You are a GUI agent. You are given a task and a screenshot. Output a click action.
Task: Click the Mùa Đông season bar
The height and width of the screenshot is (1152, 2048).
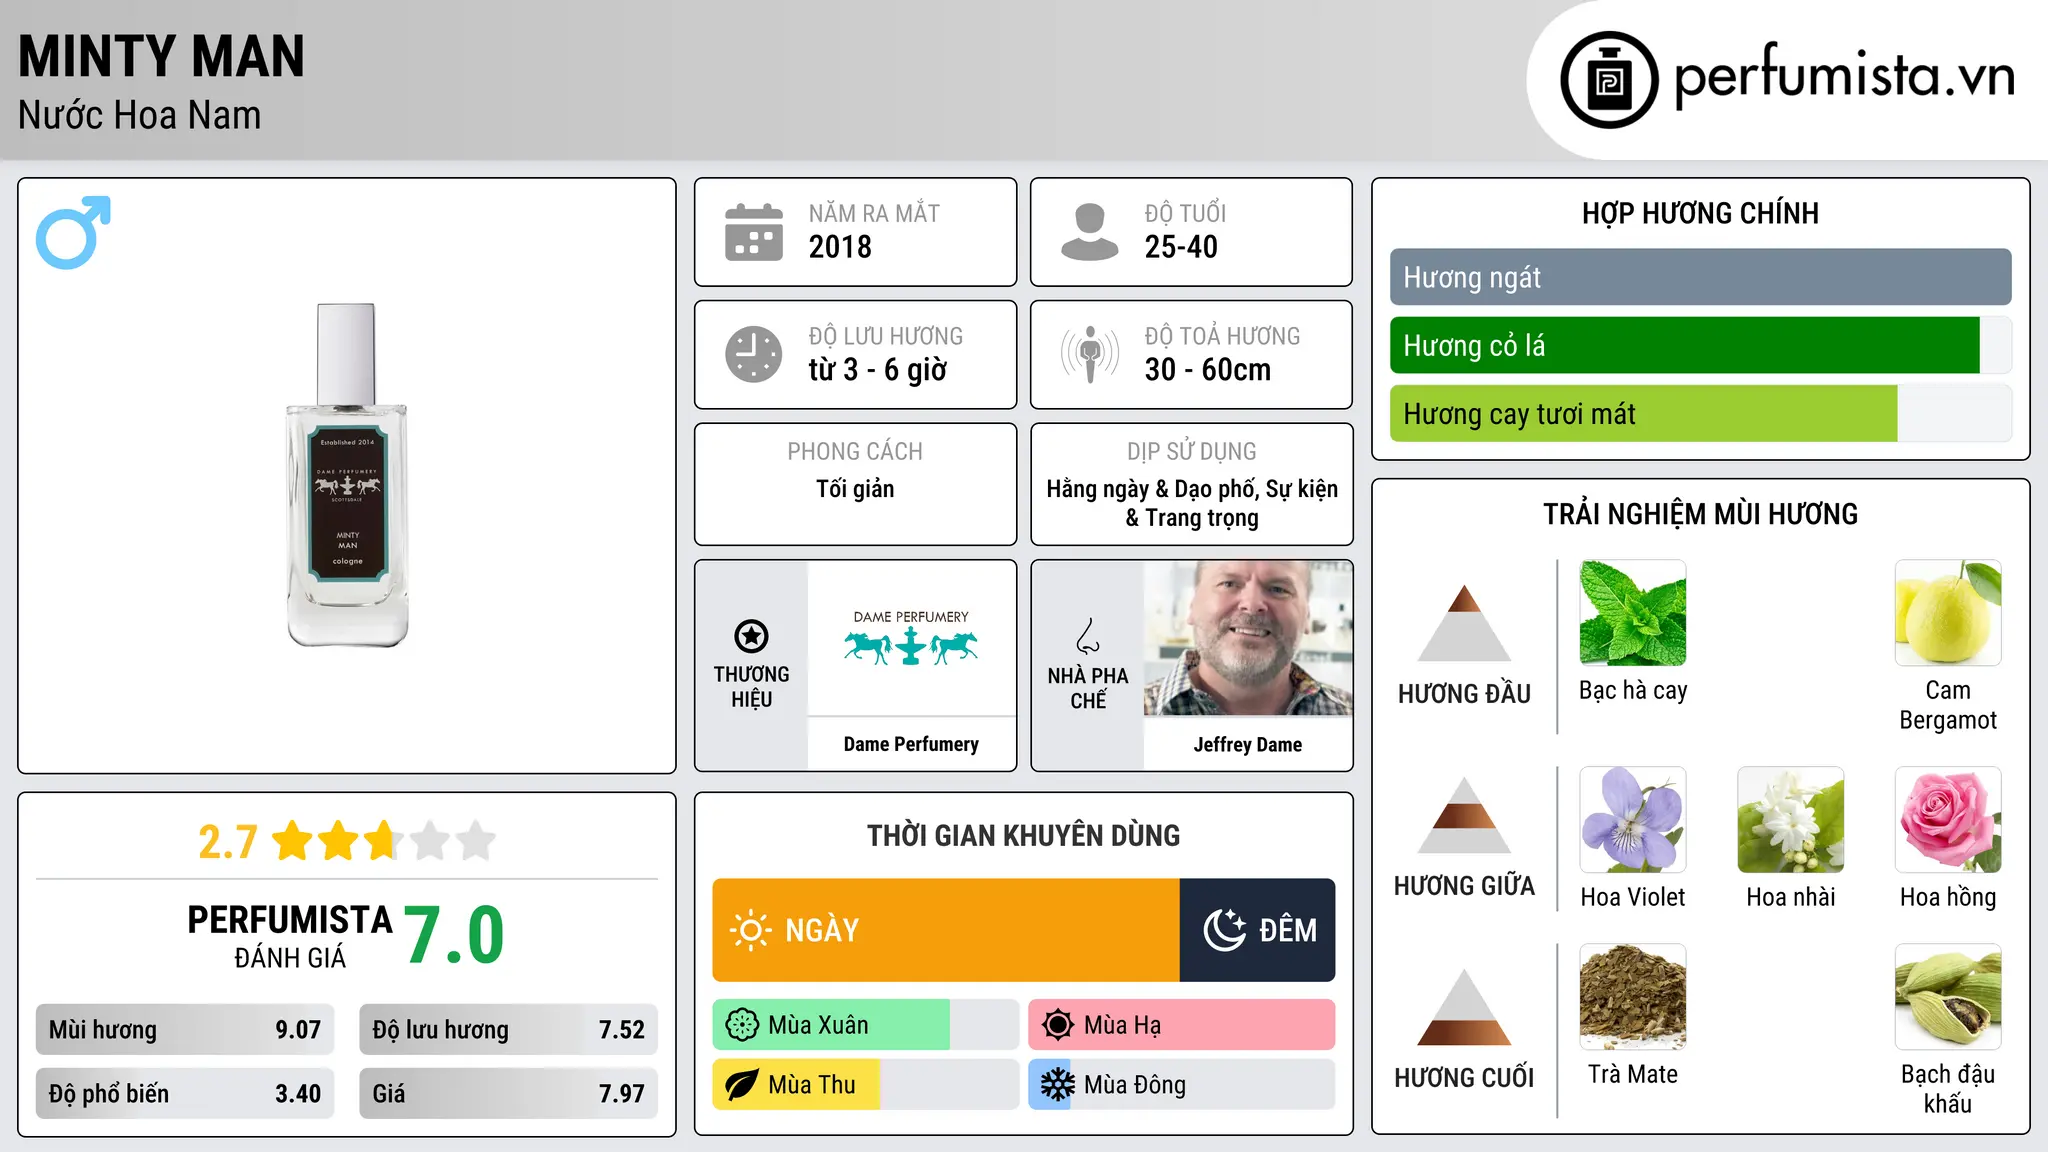point(1182,1085)
